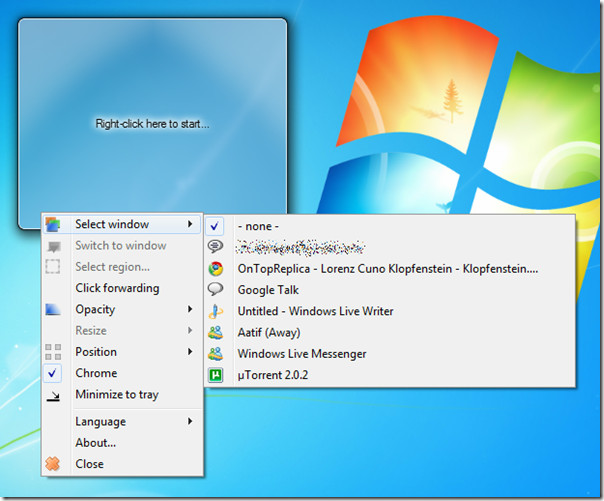Click the orange X Close icon
The height and width of the screenshot is (501, 604).
click(x=53, y=464)
